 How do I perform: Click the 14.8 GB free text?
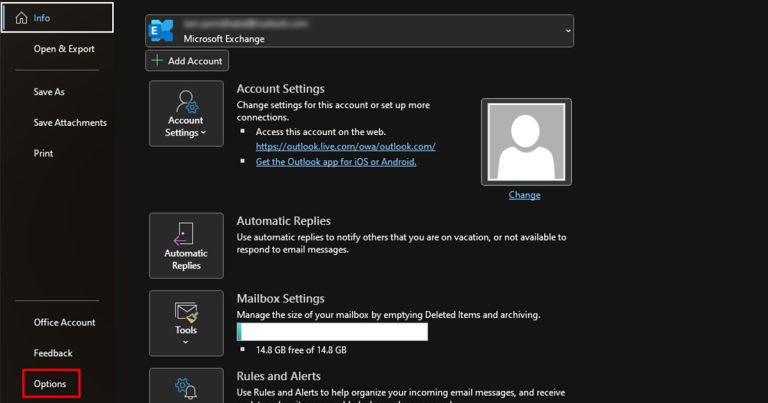301,350
